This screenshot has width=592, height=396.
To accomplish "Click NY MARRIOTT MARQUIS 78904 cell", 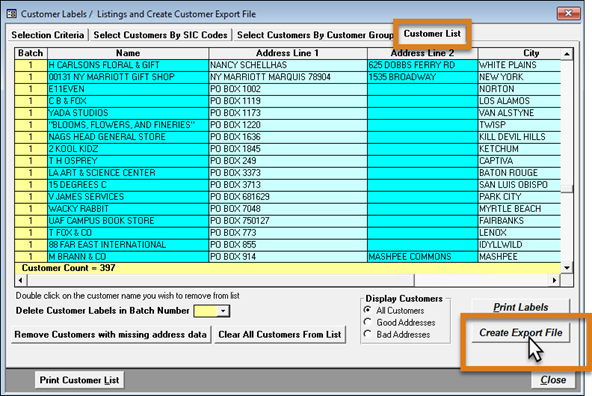I will 288,77.
